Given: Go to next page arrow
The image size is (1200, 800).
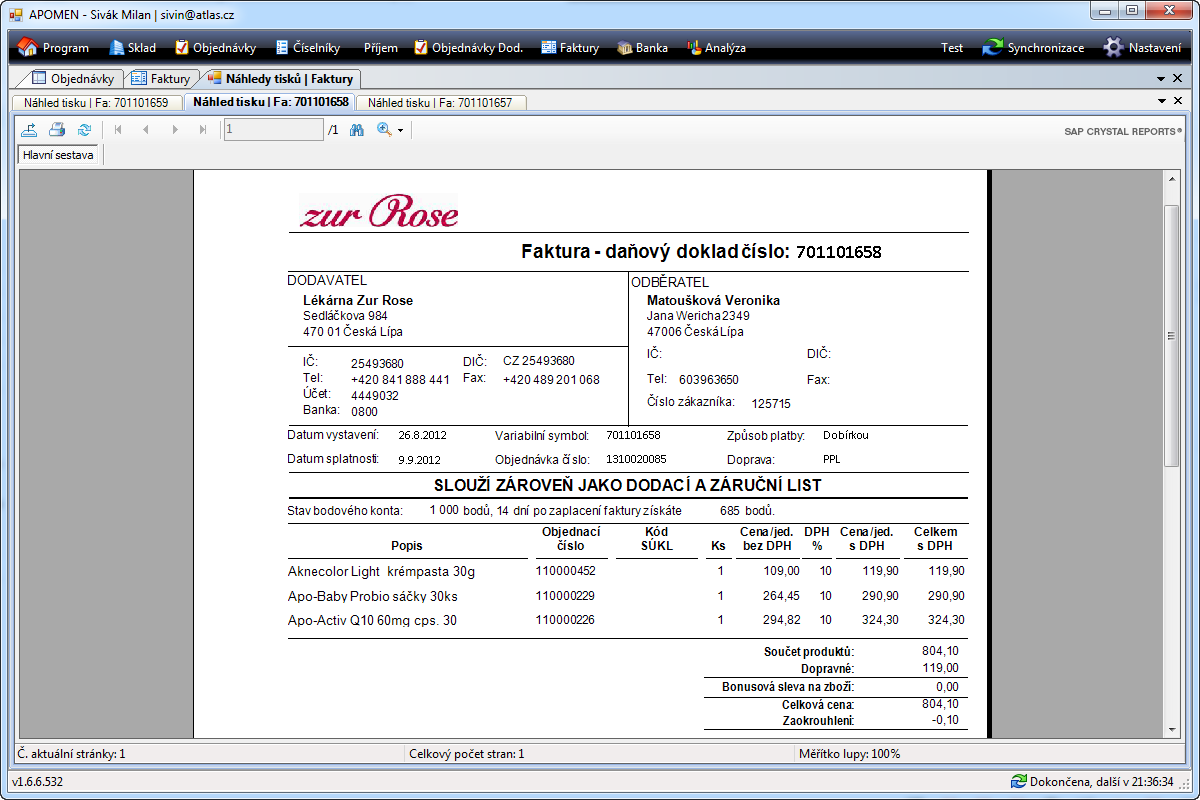Looking at the screenshot, I should (x=175, y=129).
